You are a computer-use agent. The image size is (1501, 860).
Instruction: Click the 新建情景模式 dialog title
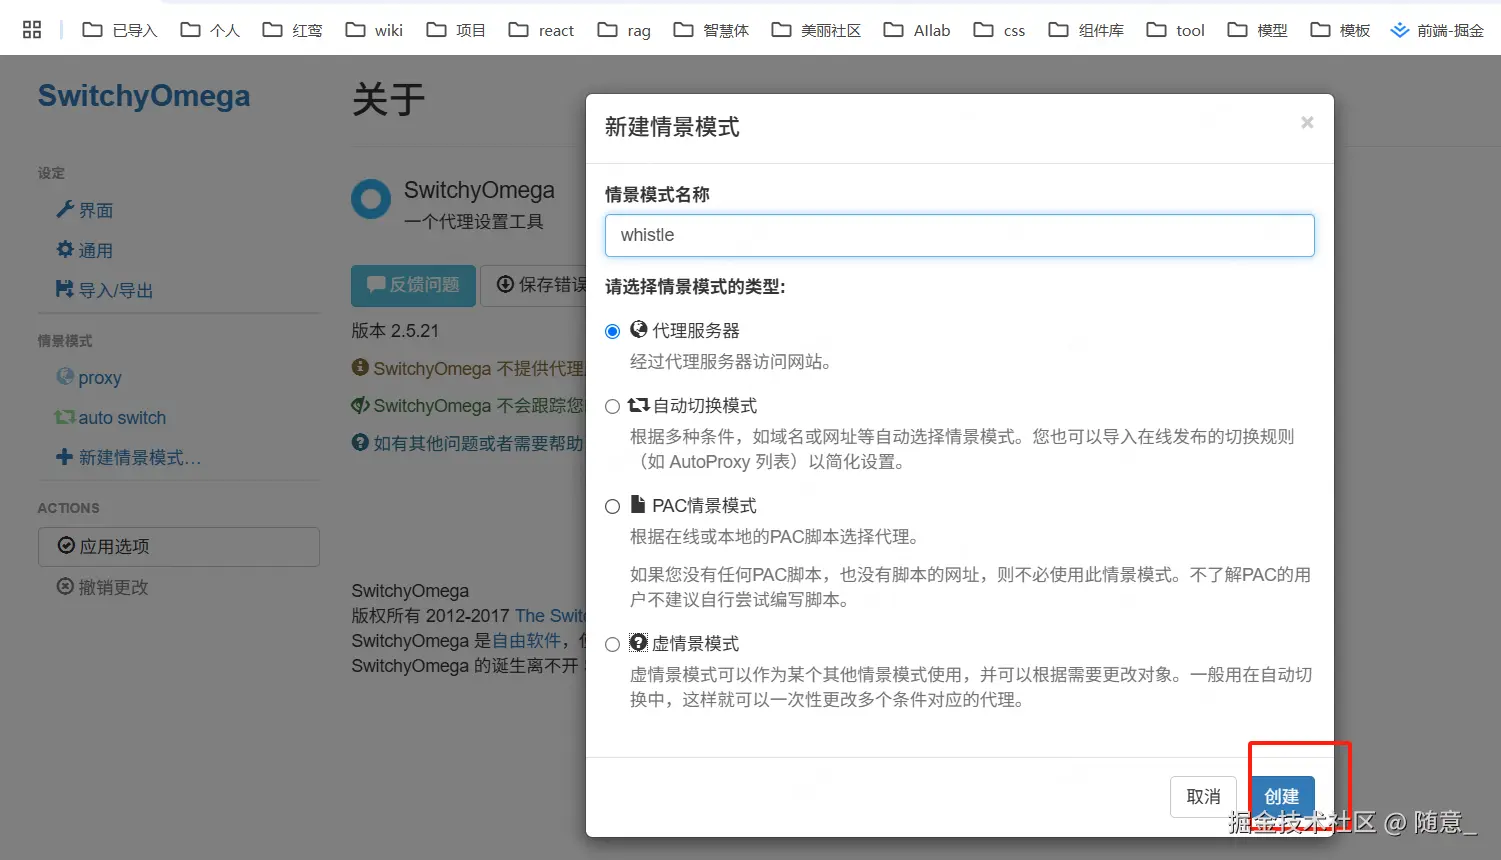click(x=672, y=127)
